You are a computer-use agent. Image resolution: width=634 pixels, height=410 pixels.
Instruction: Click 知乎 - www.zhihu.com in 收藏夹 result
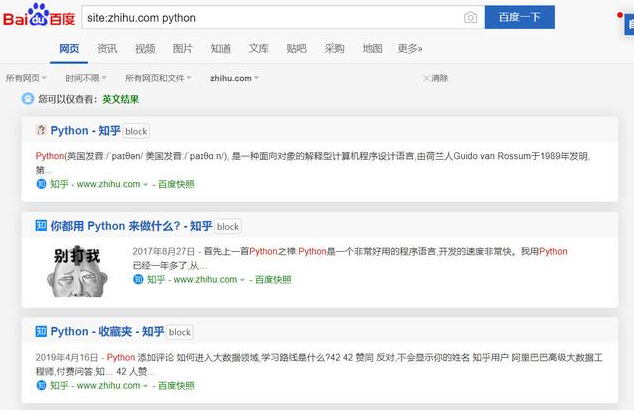point(95,385)
